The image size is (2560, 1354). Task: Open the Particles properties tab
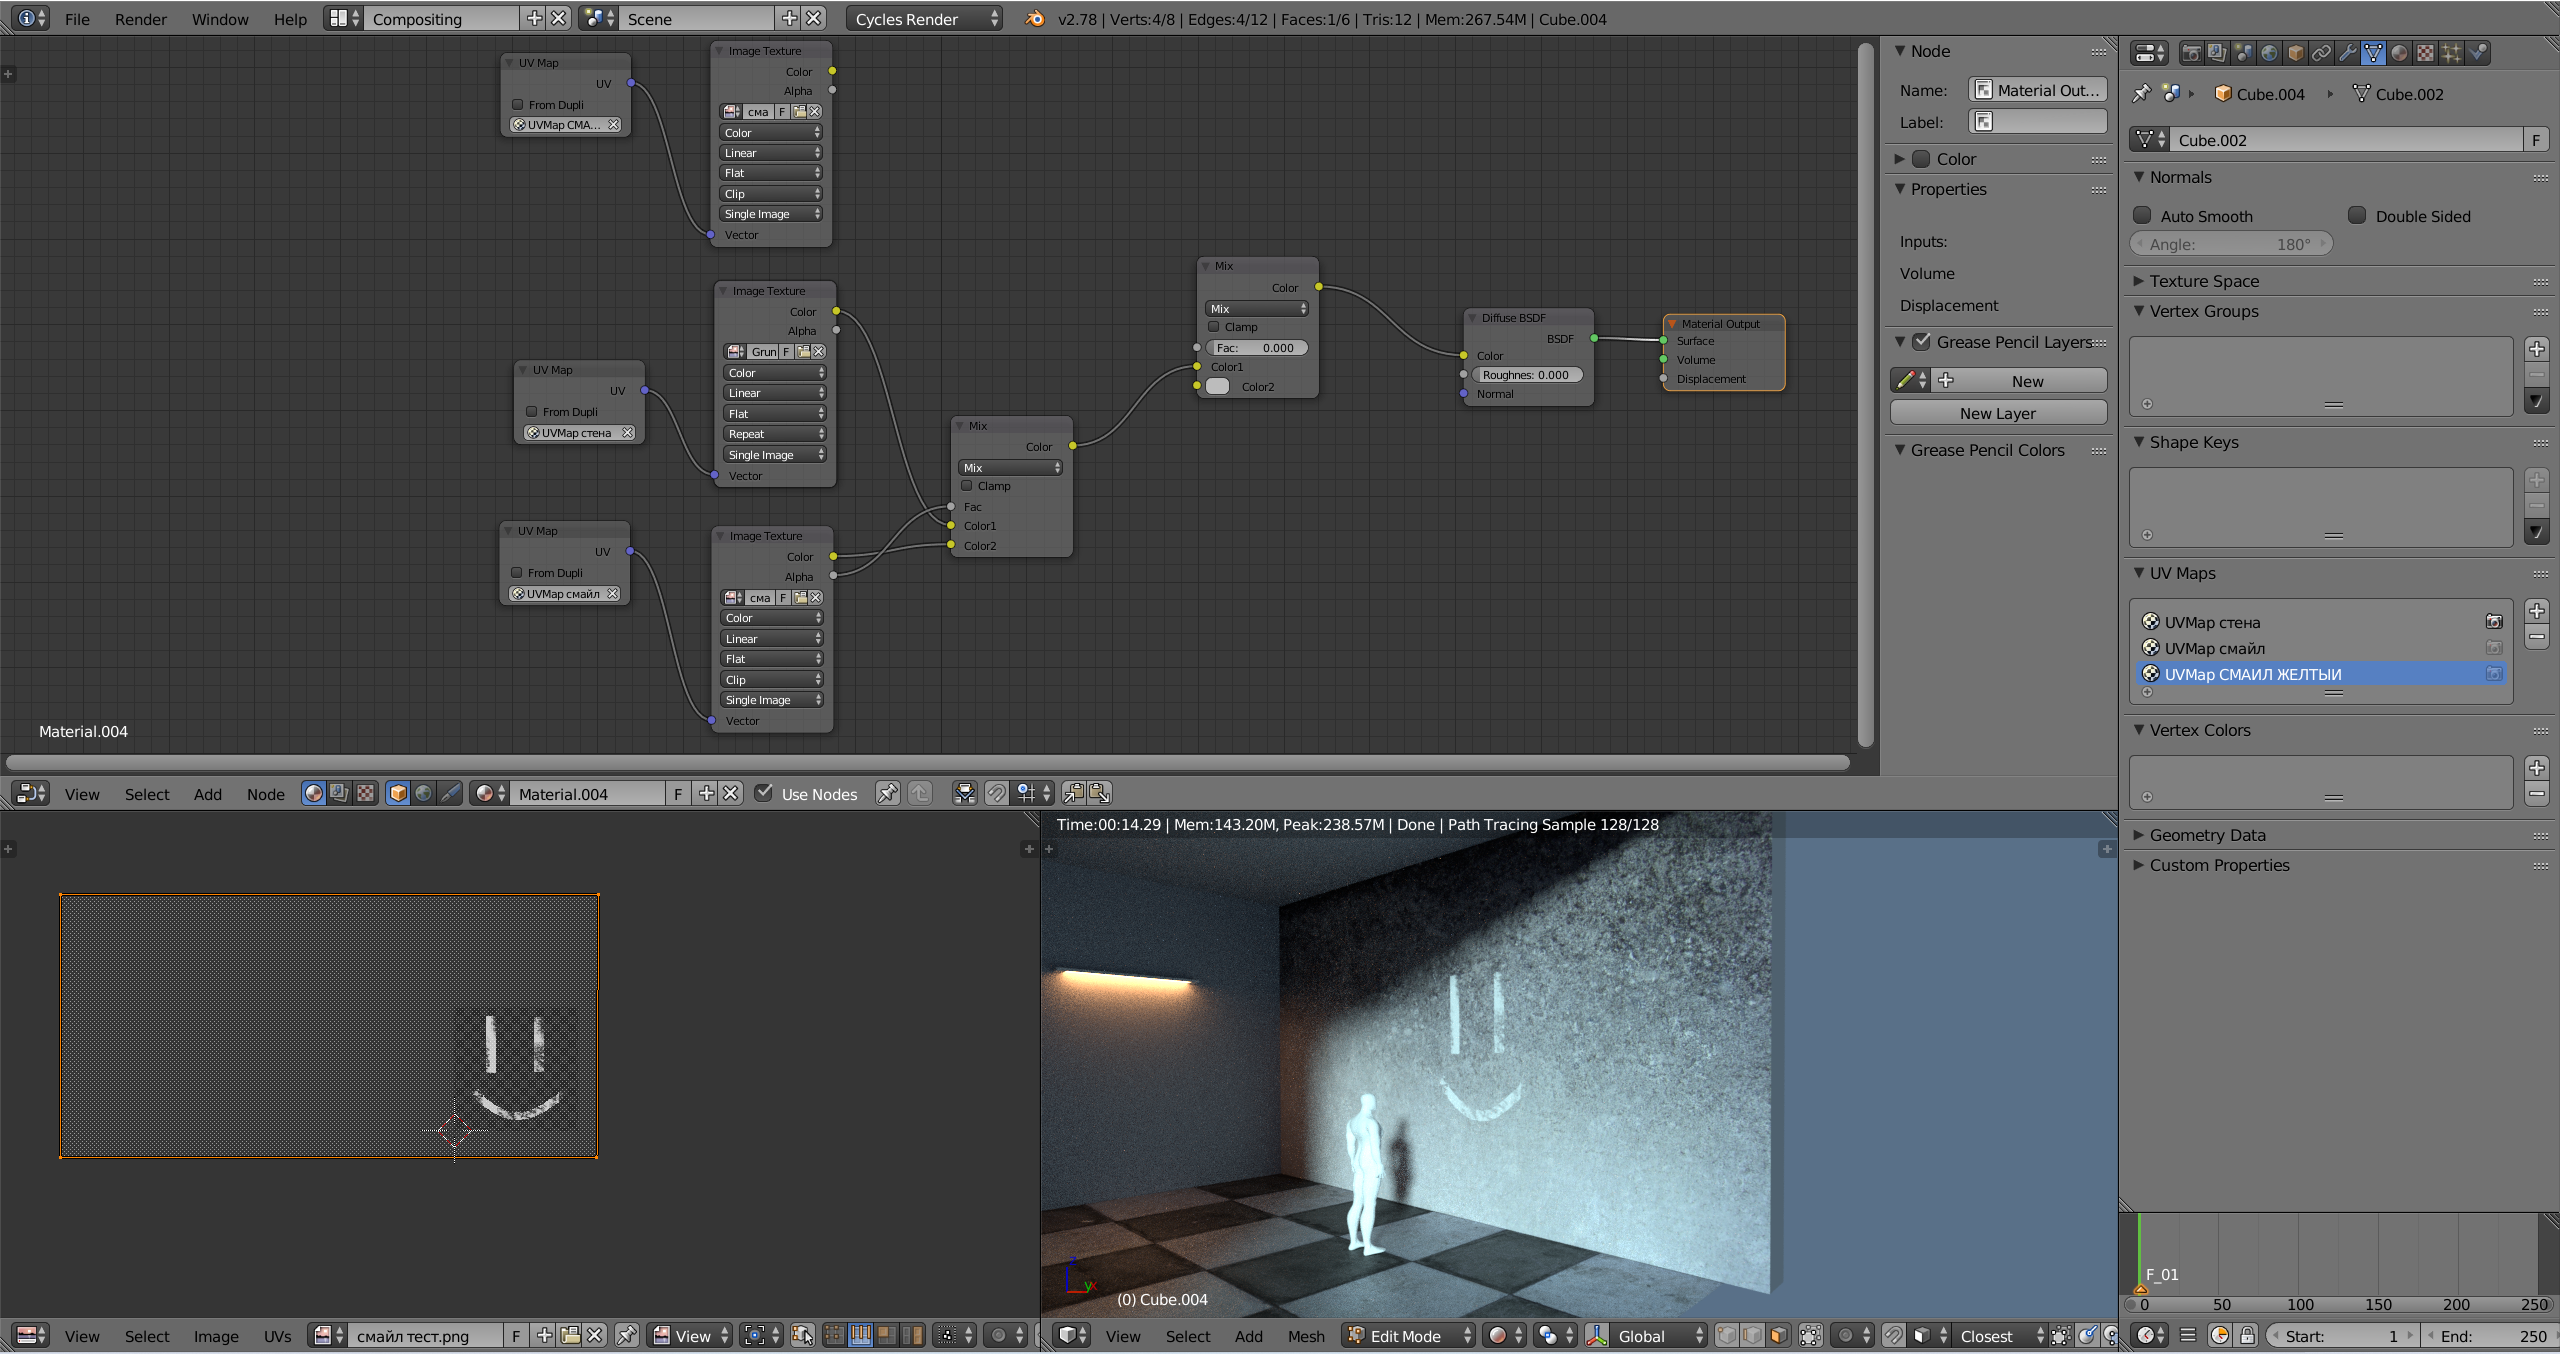(2451, 53)
